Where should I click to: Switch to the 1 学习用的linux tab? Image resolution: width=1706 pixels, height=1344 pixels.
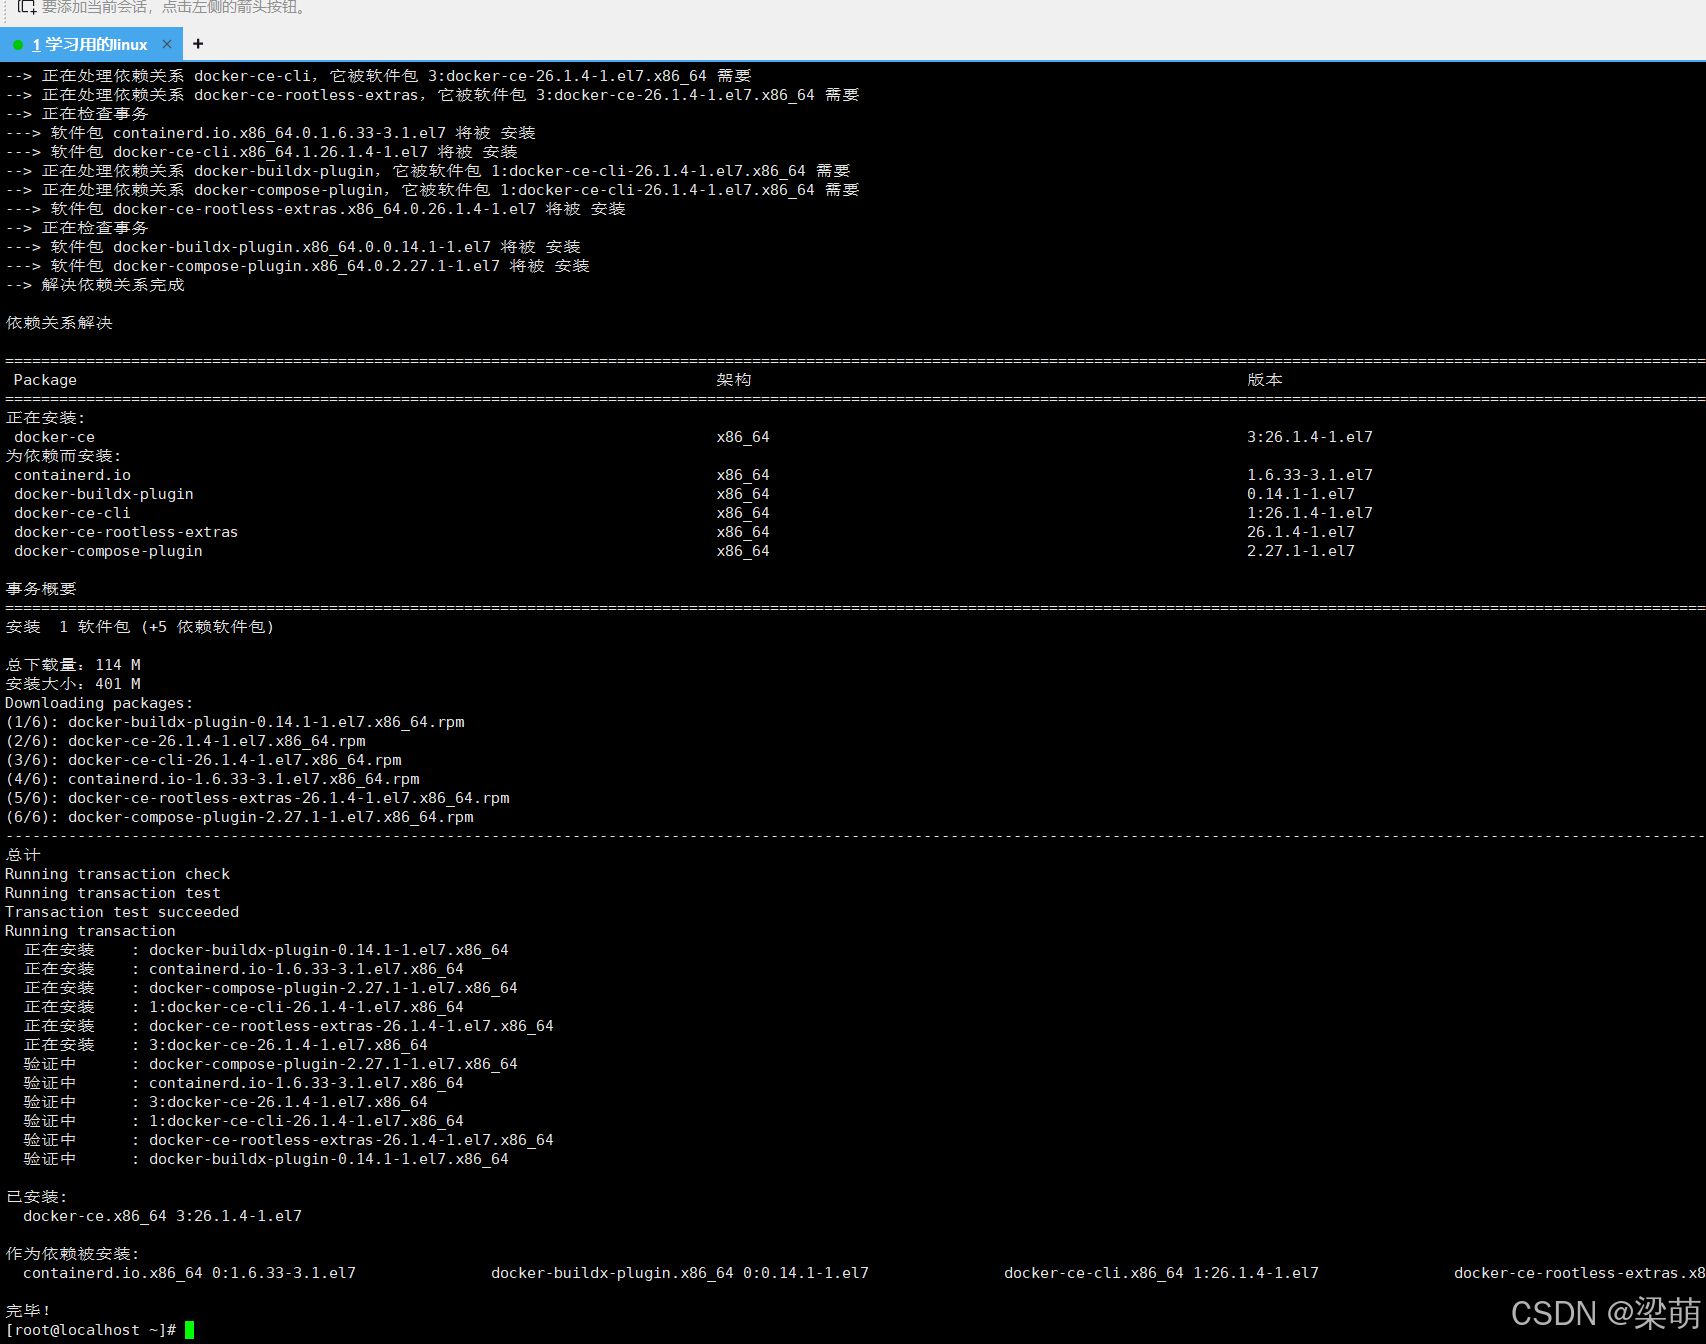(x=90, y=45)
